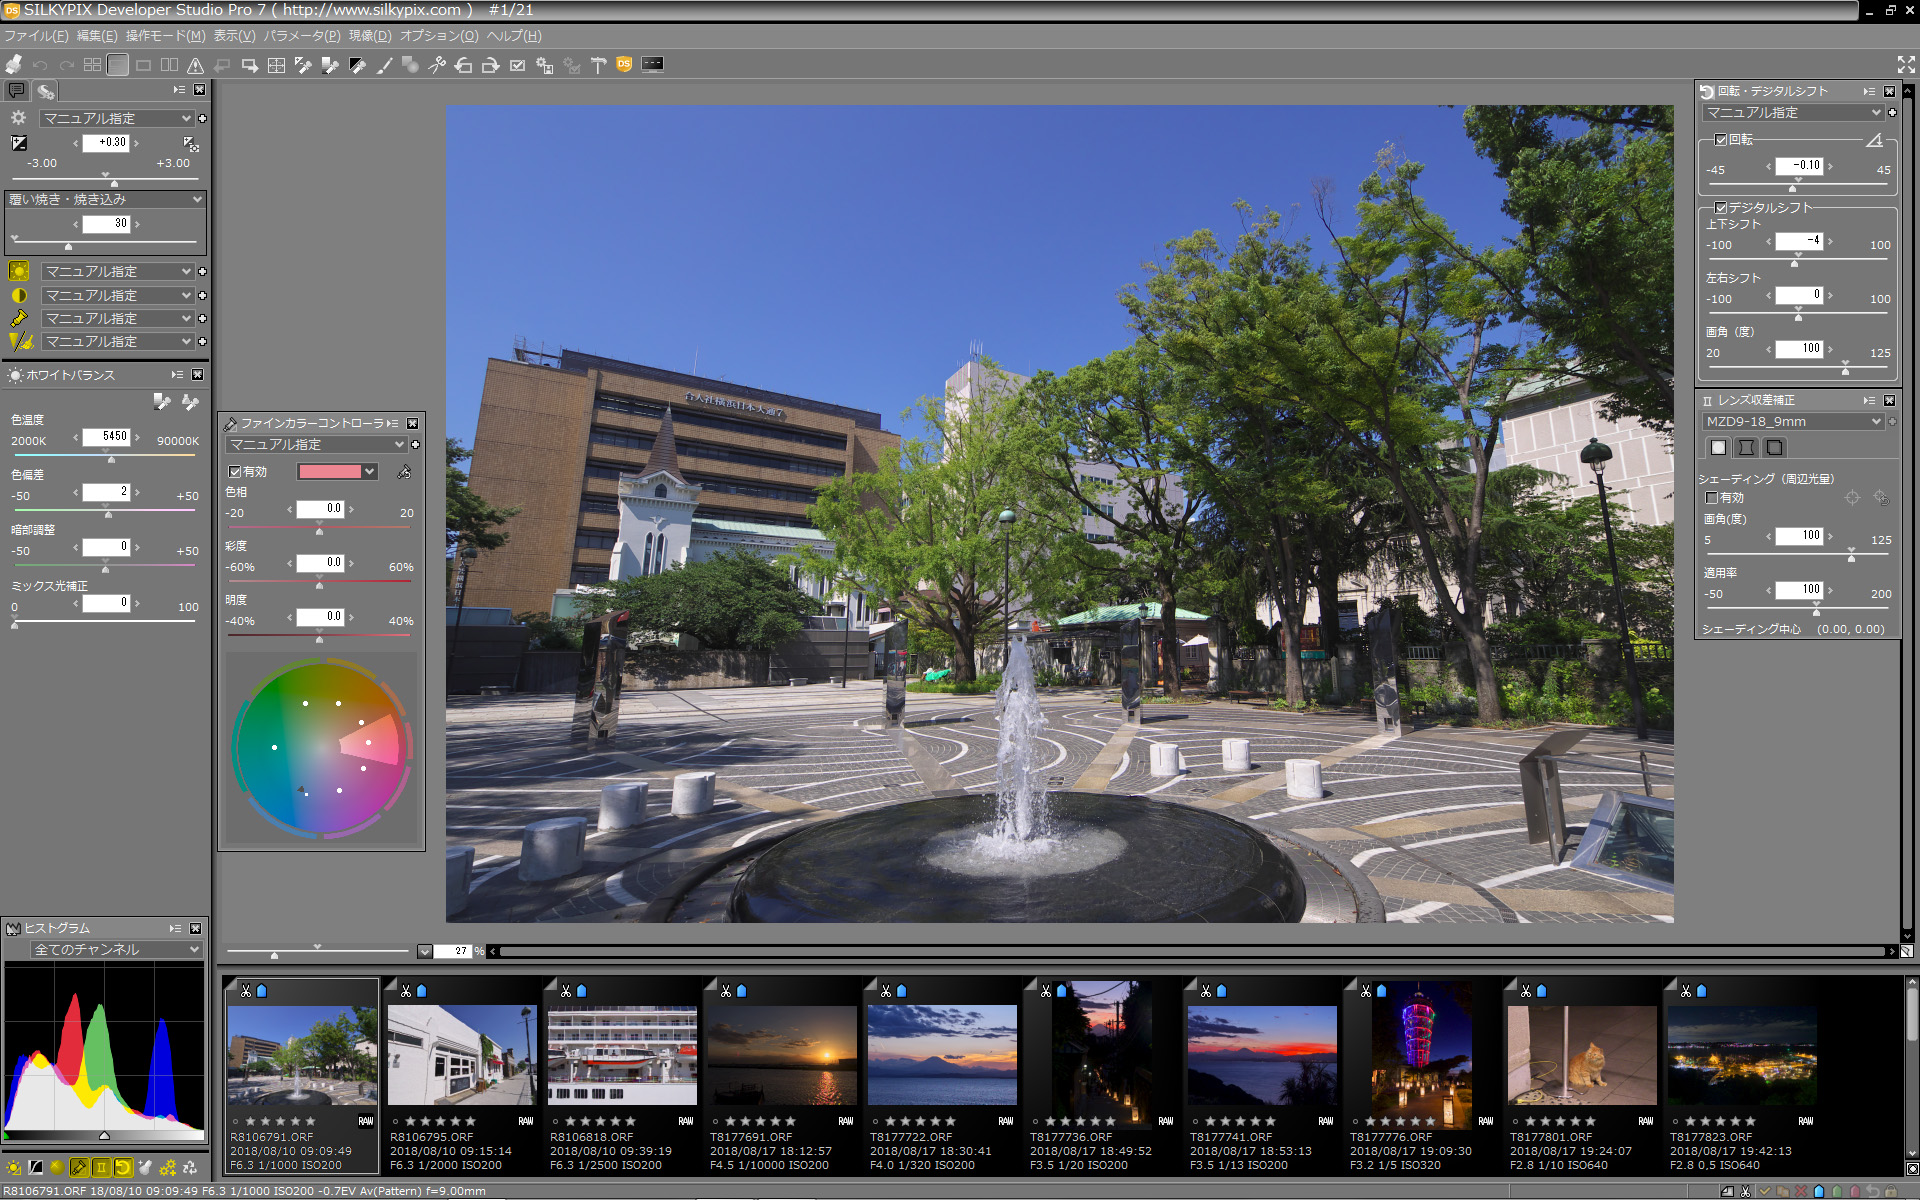The image size is (1920, 1200).
Task: Open the 編集(E) menu
Action: pos(97,36)
